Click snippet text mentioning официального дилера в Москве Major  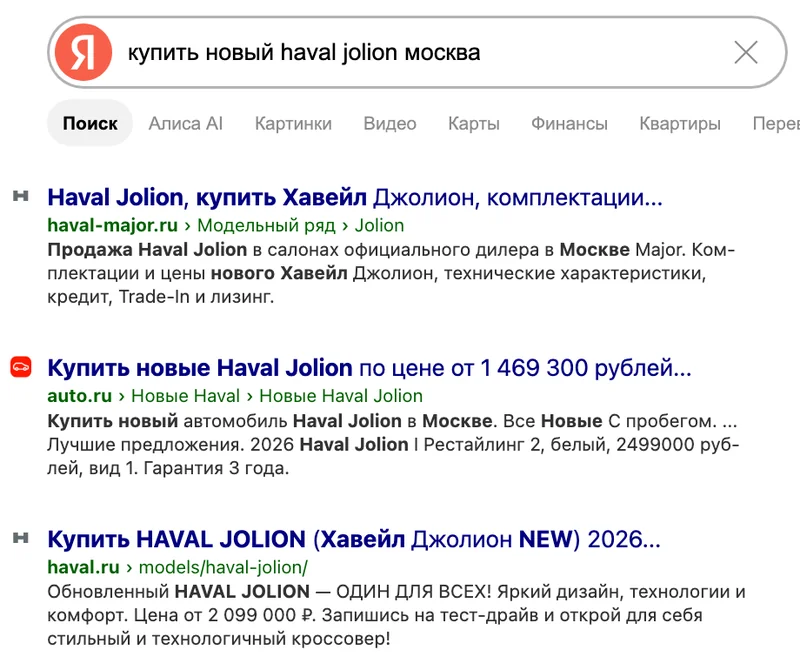[x=513, y=250]
